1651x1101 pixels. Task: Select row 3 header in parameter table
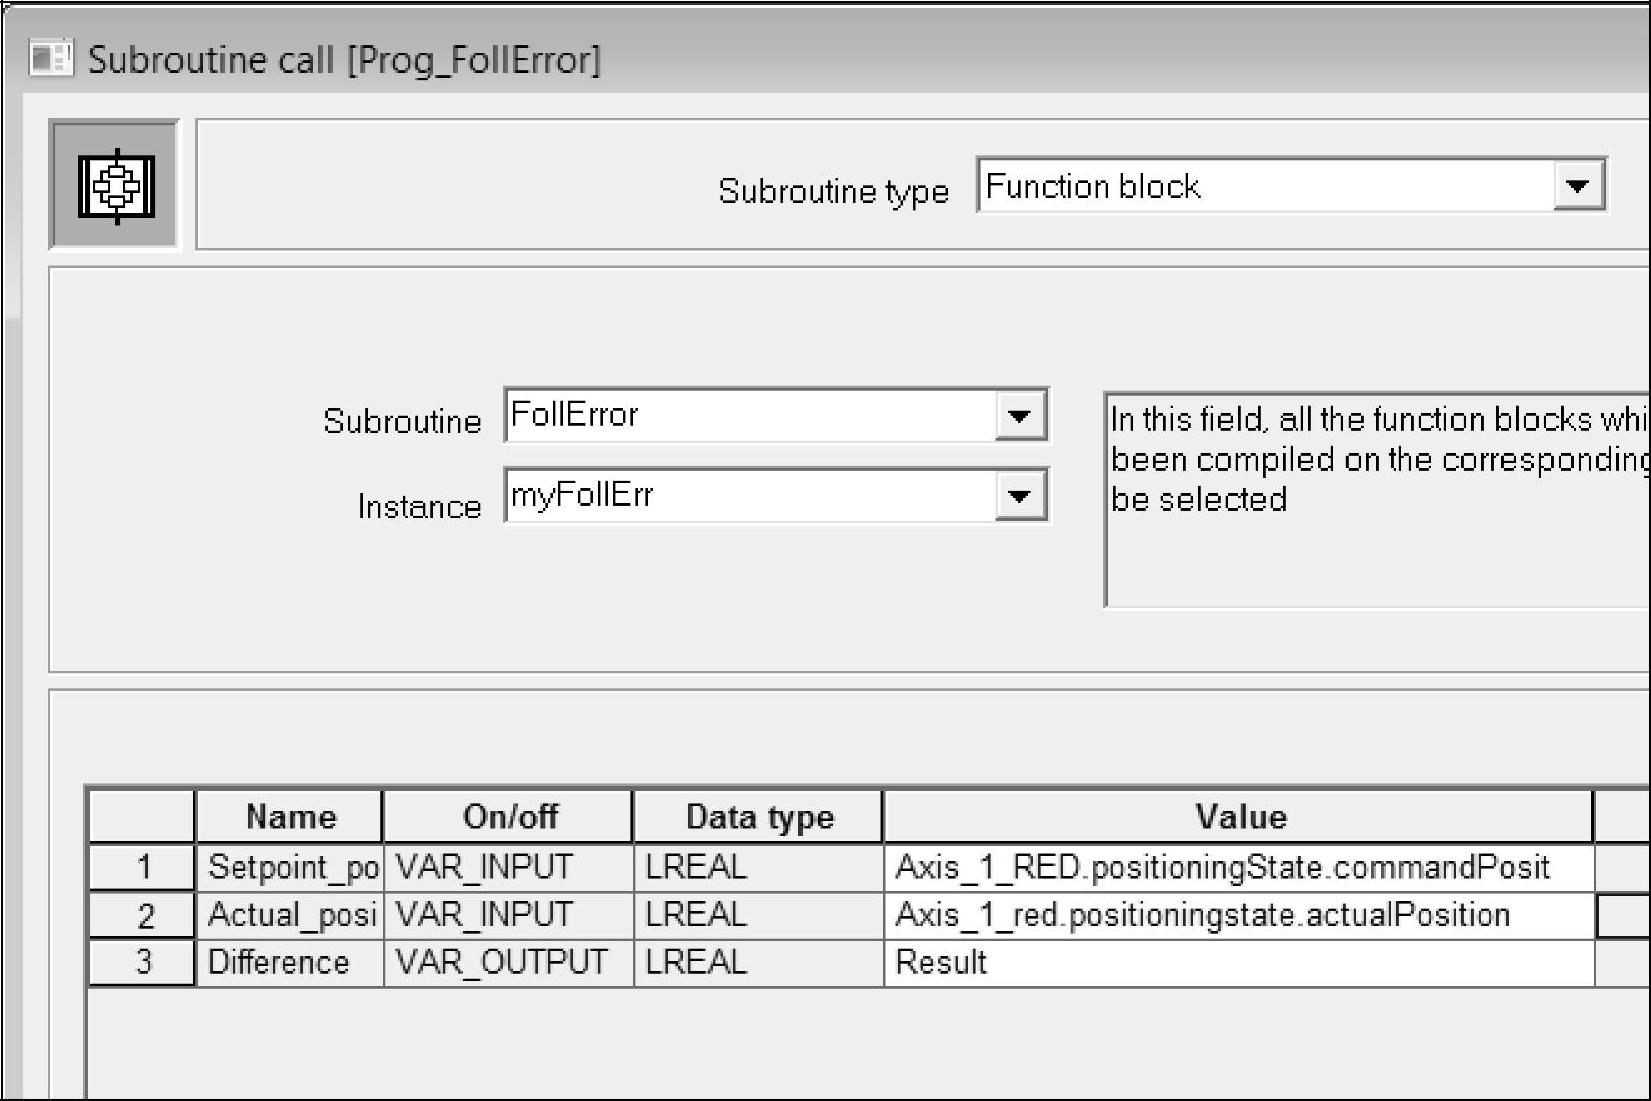143,962
